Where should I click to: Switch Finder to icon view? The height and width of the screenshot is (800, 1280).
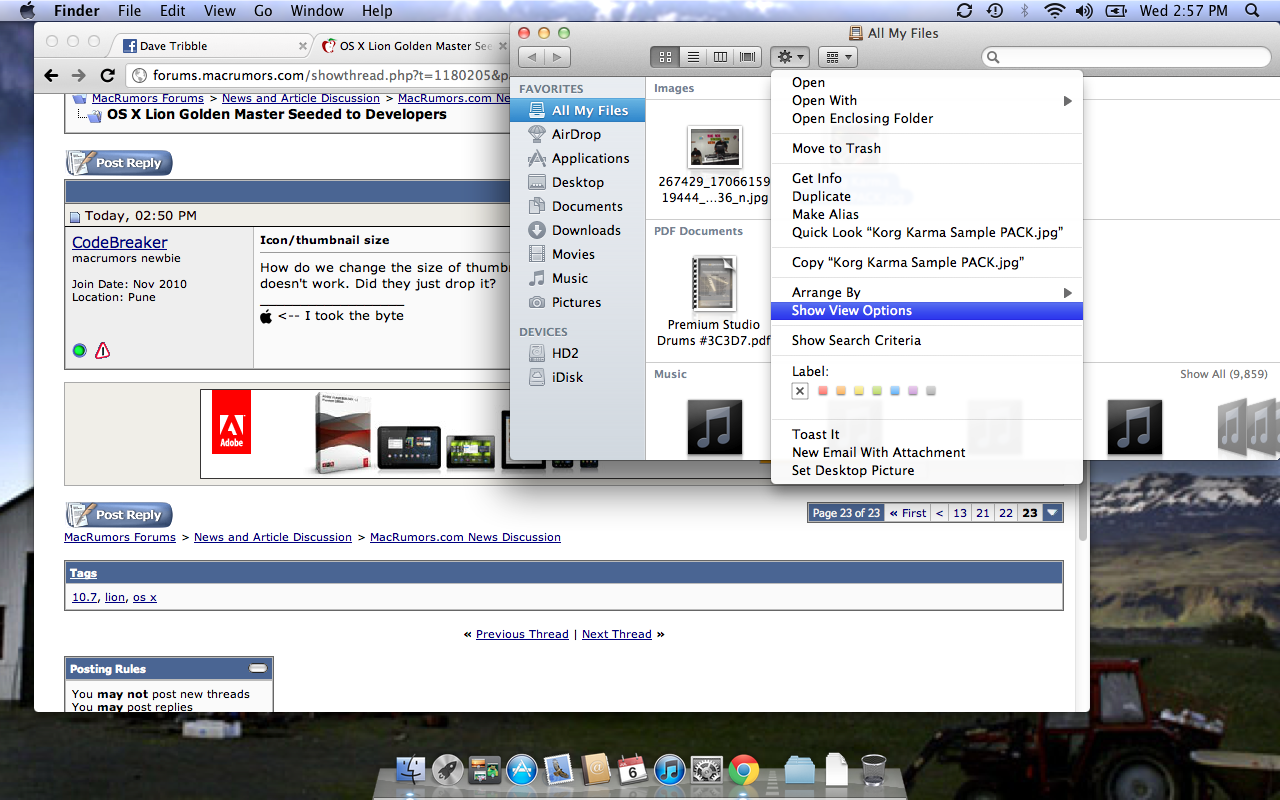664,57
